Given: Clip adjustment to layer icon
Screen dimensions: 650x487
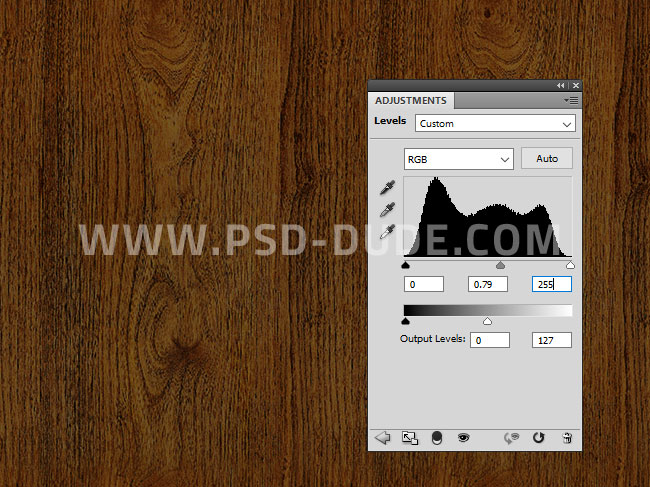Looking at the screenshot, I should [437, 438].
